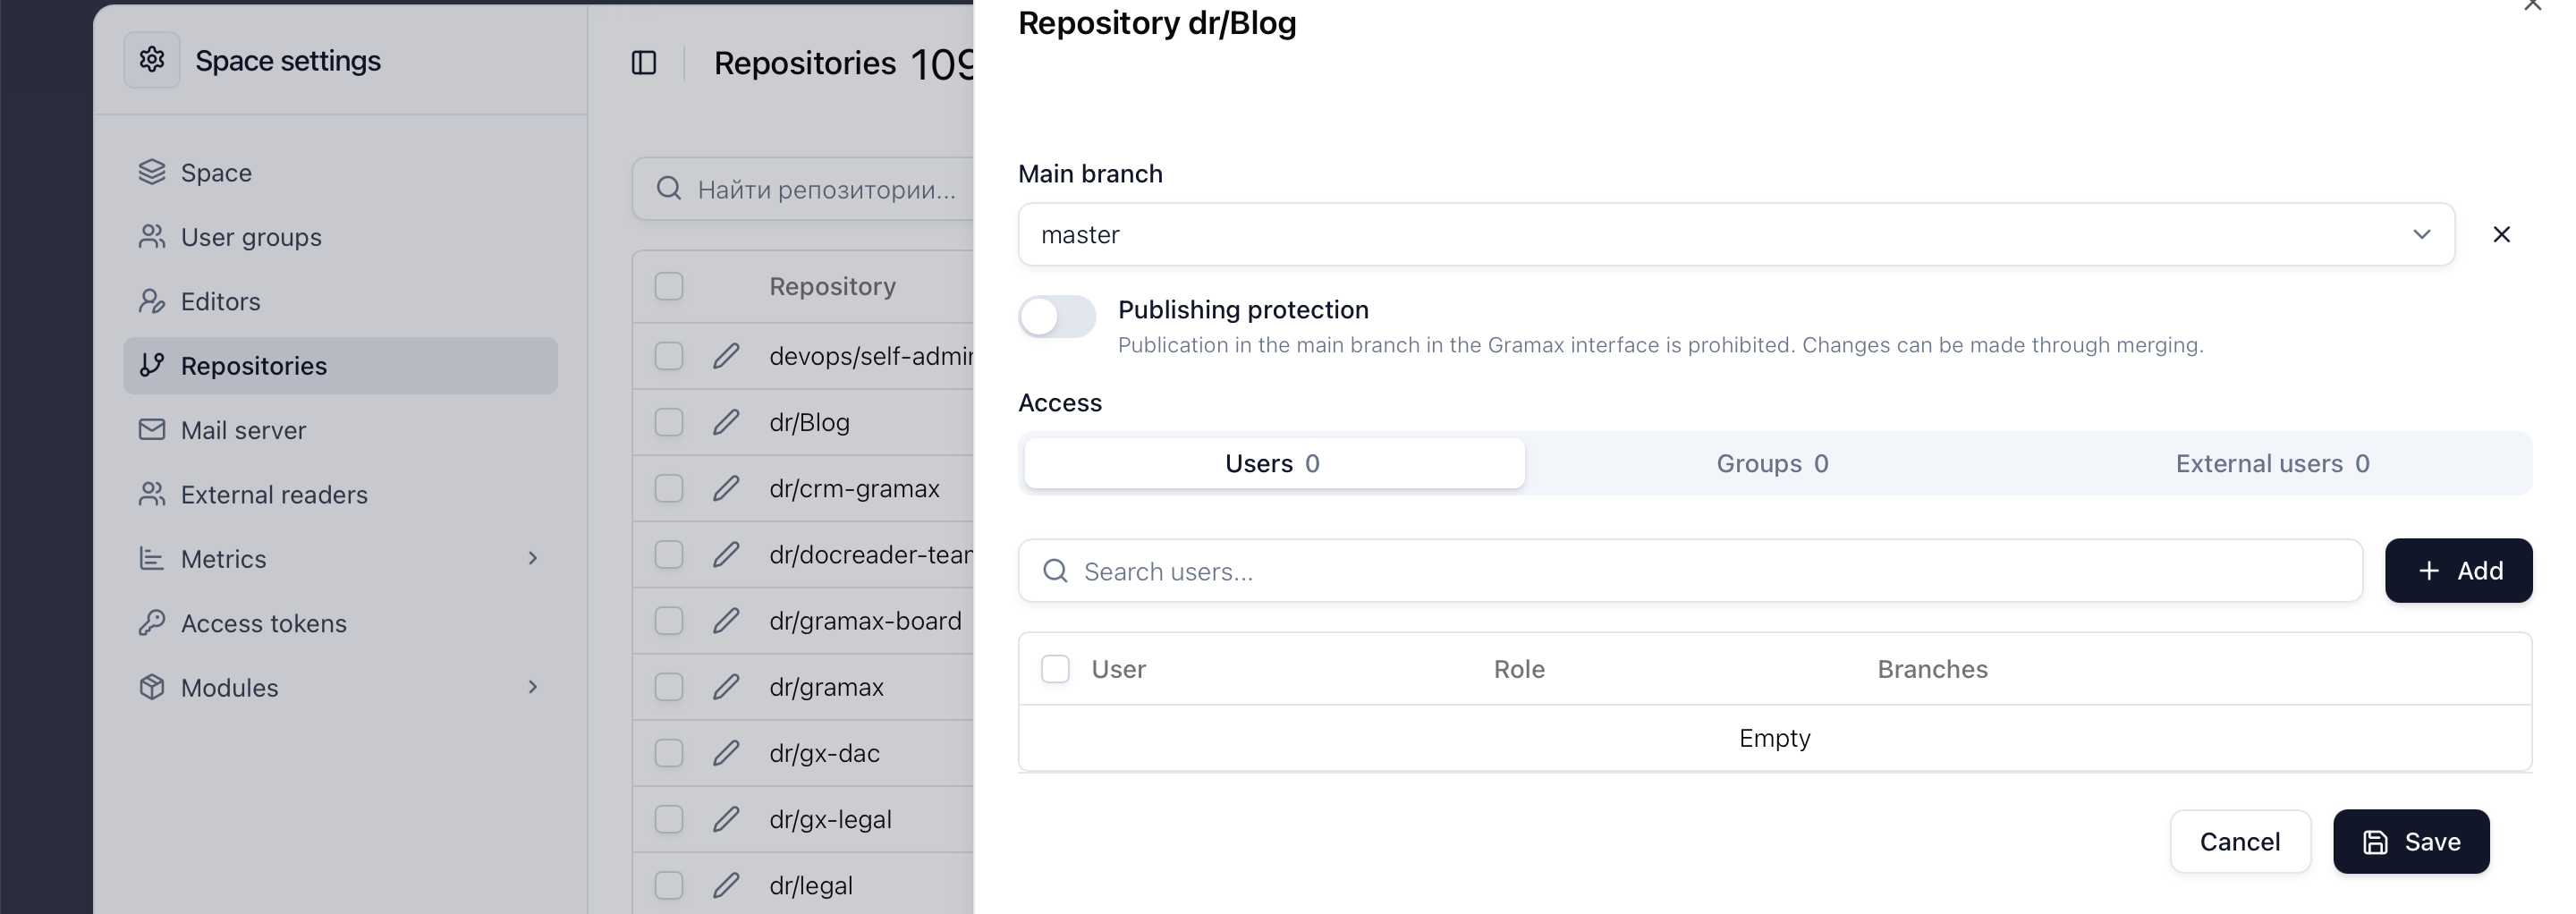Click the Add user button
Viewport: 2576px width, 914px height.
coord(2458,571)
